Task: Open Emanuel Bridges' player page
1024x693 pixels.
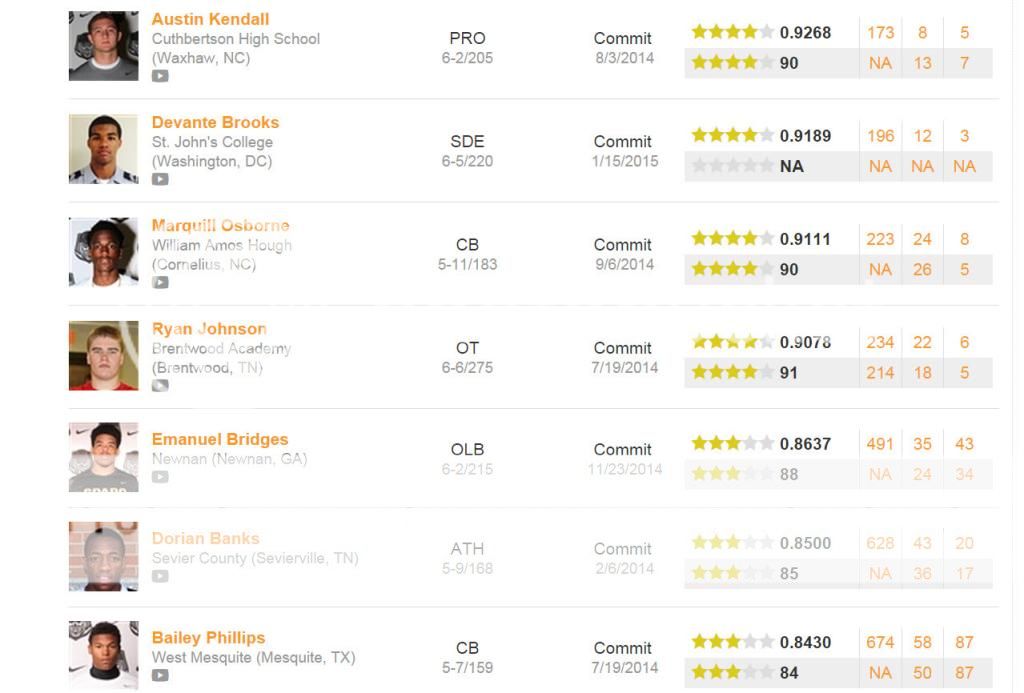Action: [220, 439]
